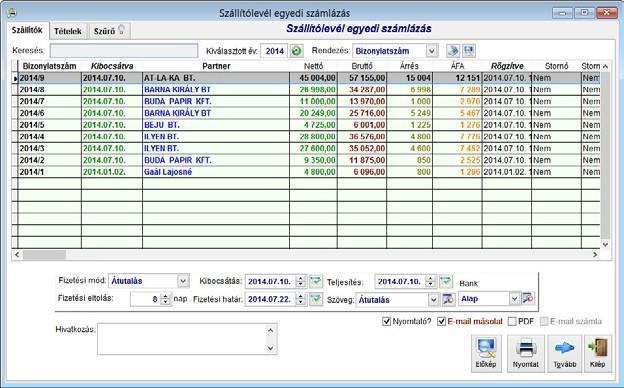Click the Fizetési határ date spinner arrows
The width and height of the screenshot is (624, 388).
(301, 299)
